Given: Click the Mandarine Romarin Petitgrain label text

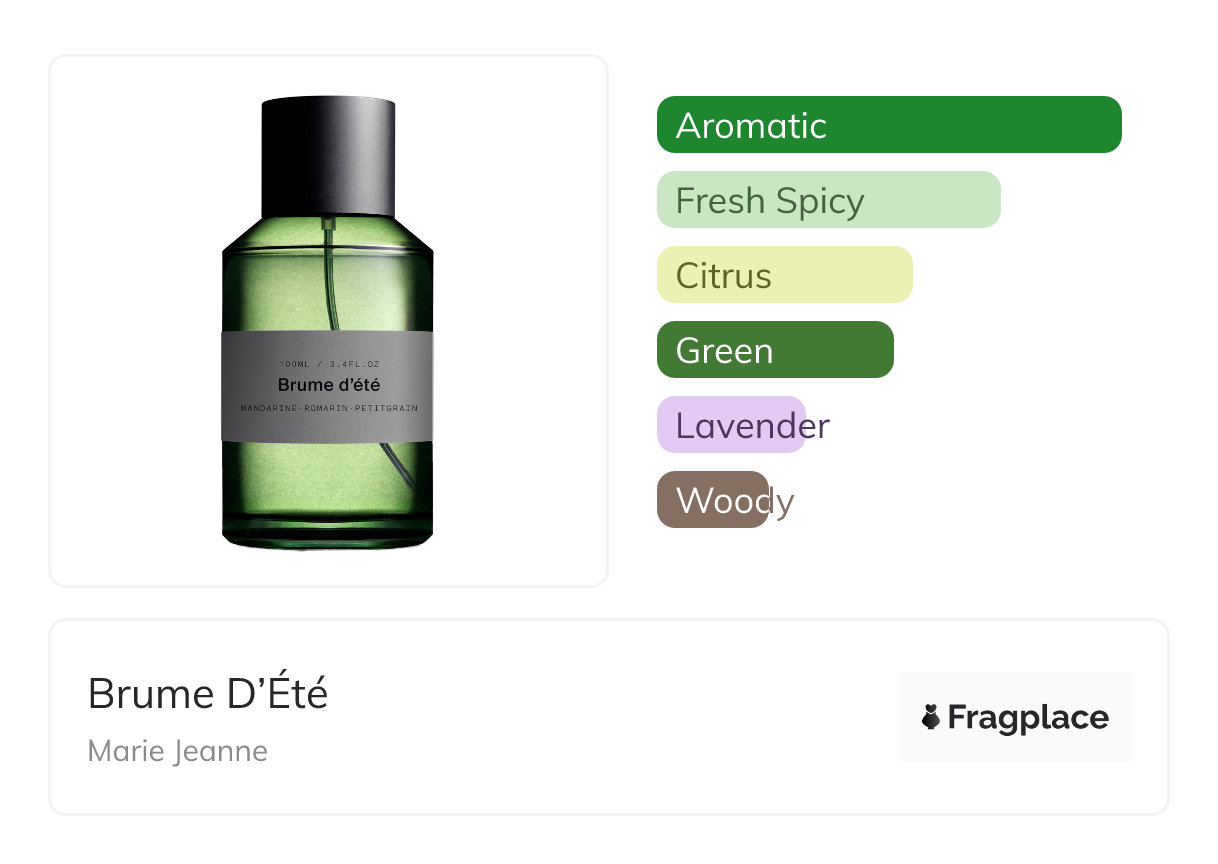Looking at the screenshot, I should tap(329, 408).
